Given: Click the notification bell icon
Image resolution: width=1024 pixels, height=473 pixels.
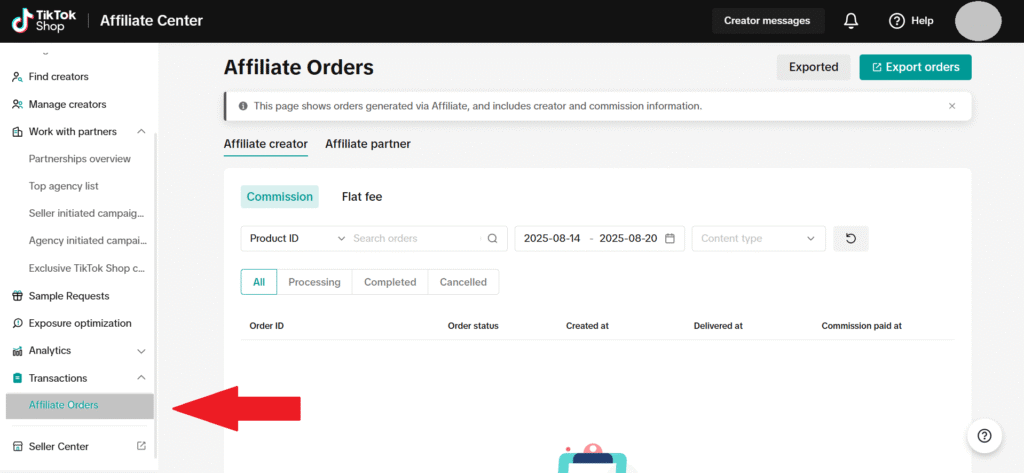Looking at the screenshot, I should 851,21.
